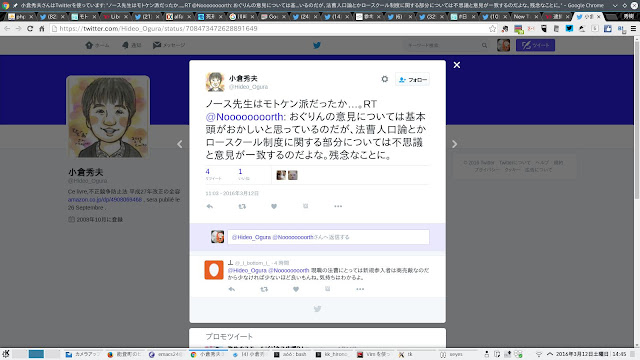Viewport: 640px width, 360px height.
Task: Compose a new tweet with the ツイート button
Action: 535,45
